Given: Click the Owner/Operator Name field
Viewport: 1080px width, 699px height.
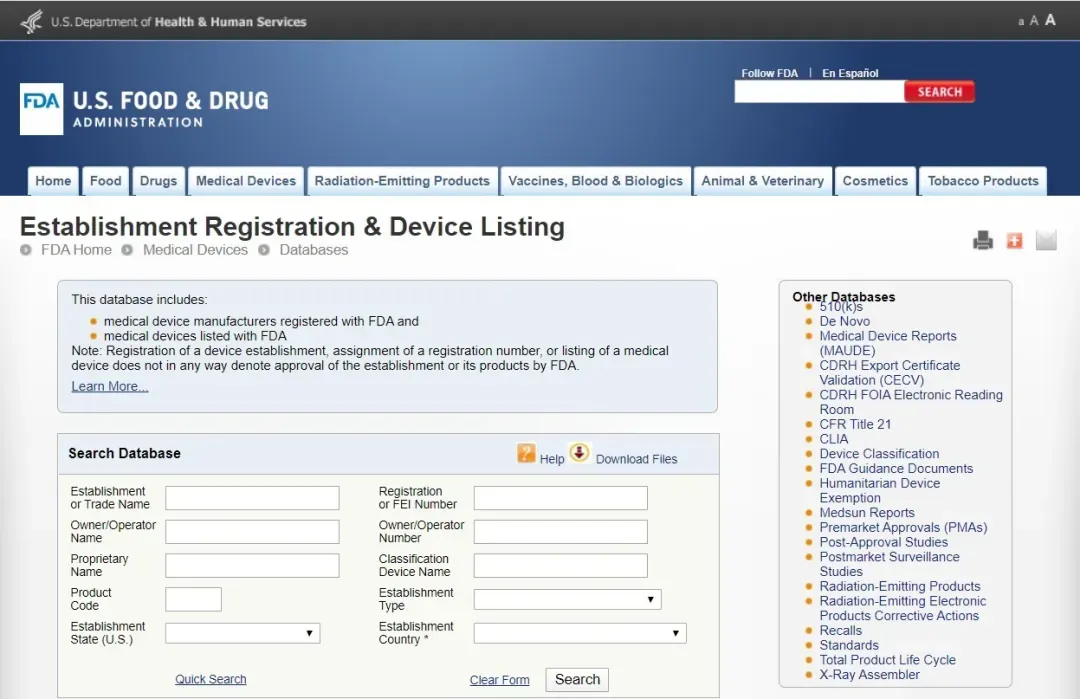Looking at the screenshot, I should pyautogui.click(x=252, y=532).
